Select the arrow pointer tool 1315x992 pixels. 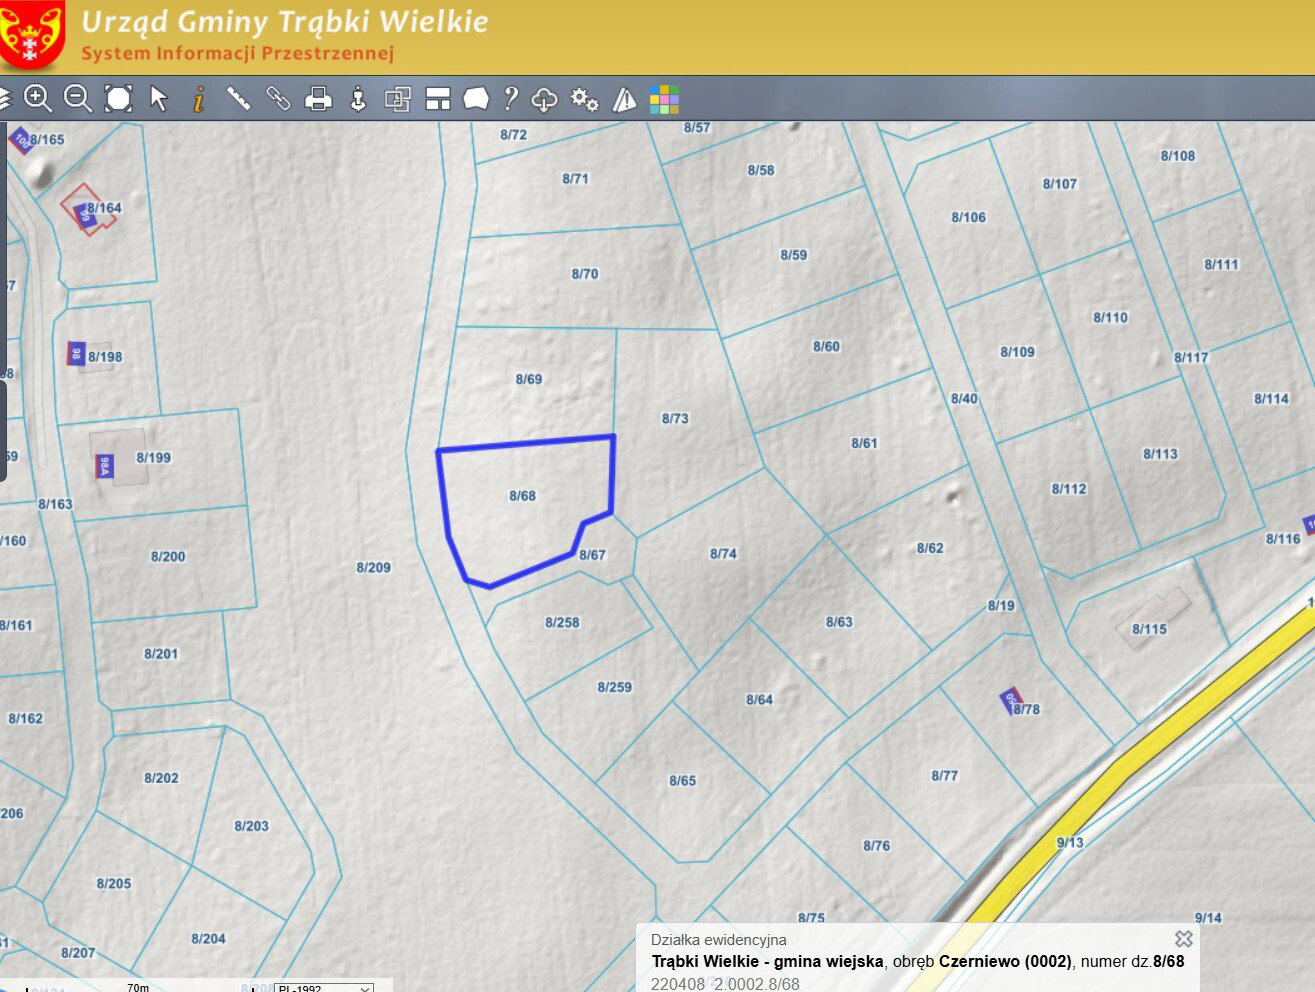[159, 98]
